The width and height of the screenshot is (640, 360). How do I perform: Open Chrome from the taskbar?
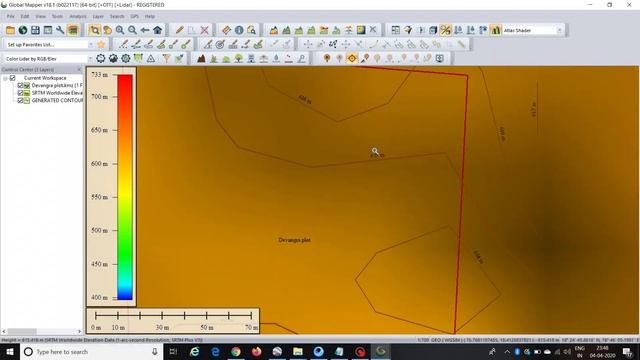(x=236, y=351)
